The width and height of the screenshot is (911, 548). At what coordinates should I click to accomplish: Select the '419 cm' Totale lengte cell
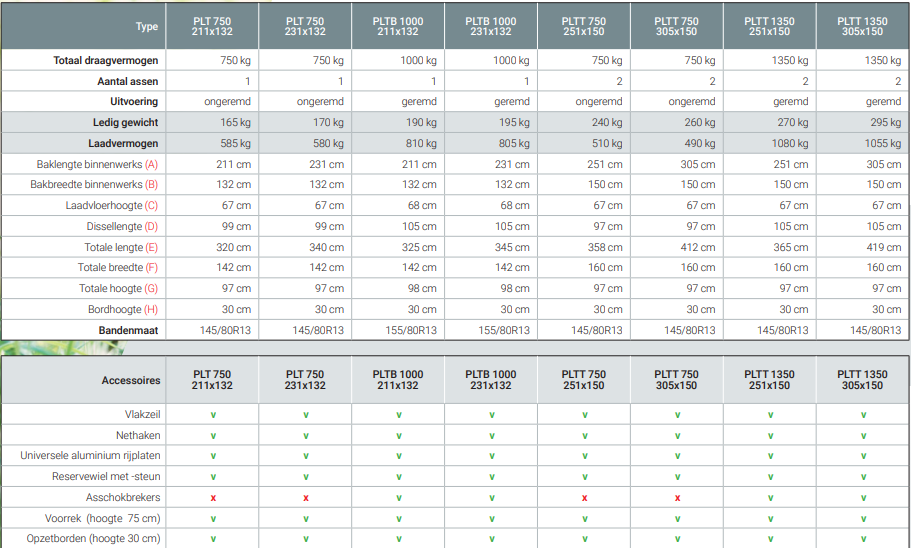pyautogui.click(x=884, y=248)
